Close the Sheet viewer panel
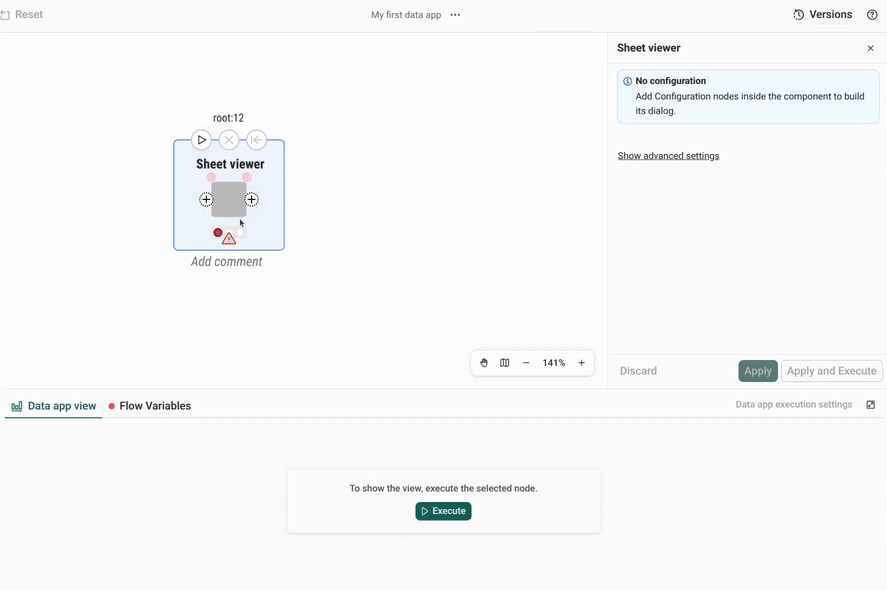Viewport: 887px width, 590px height. (x=871, y=48)
